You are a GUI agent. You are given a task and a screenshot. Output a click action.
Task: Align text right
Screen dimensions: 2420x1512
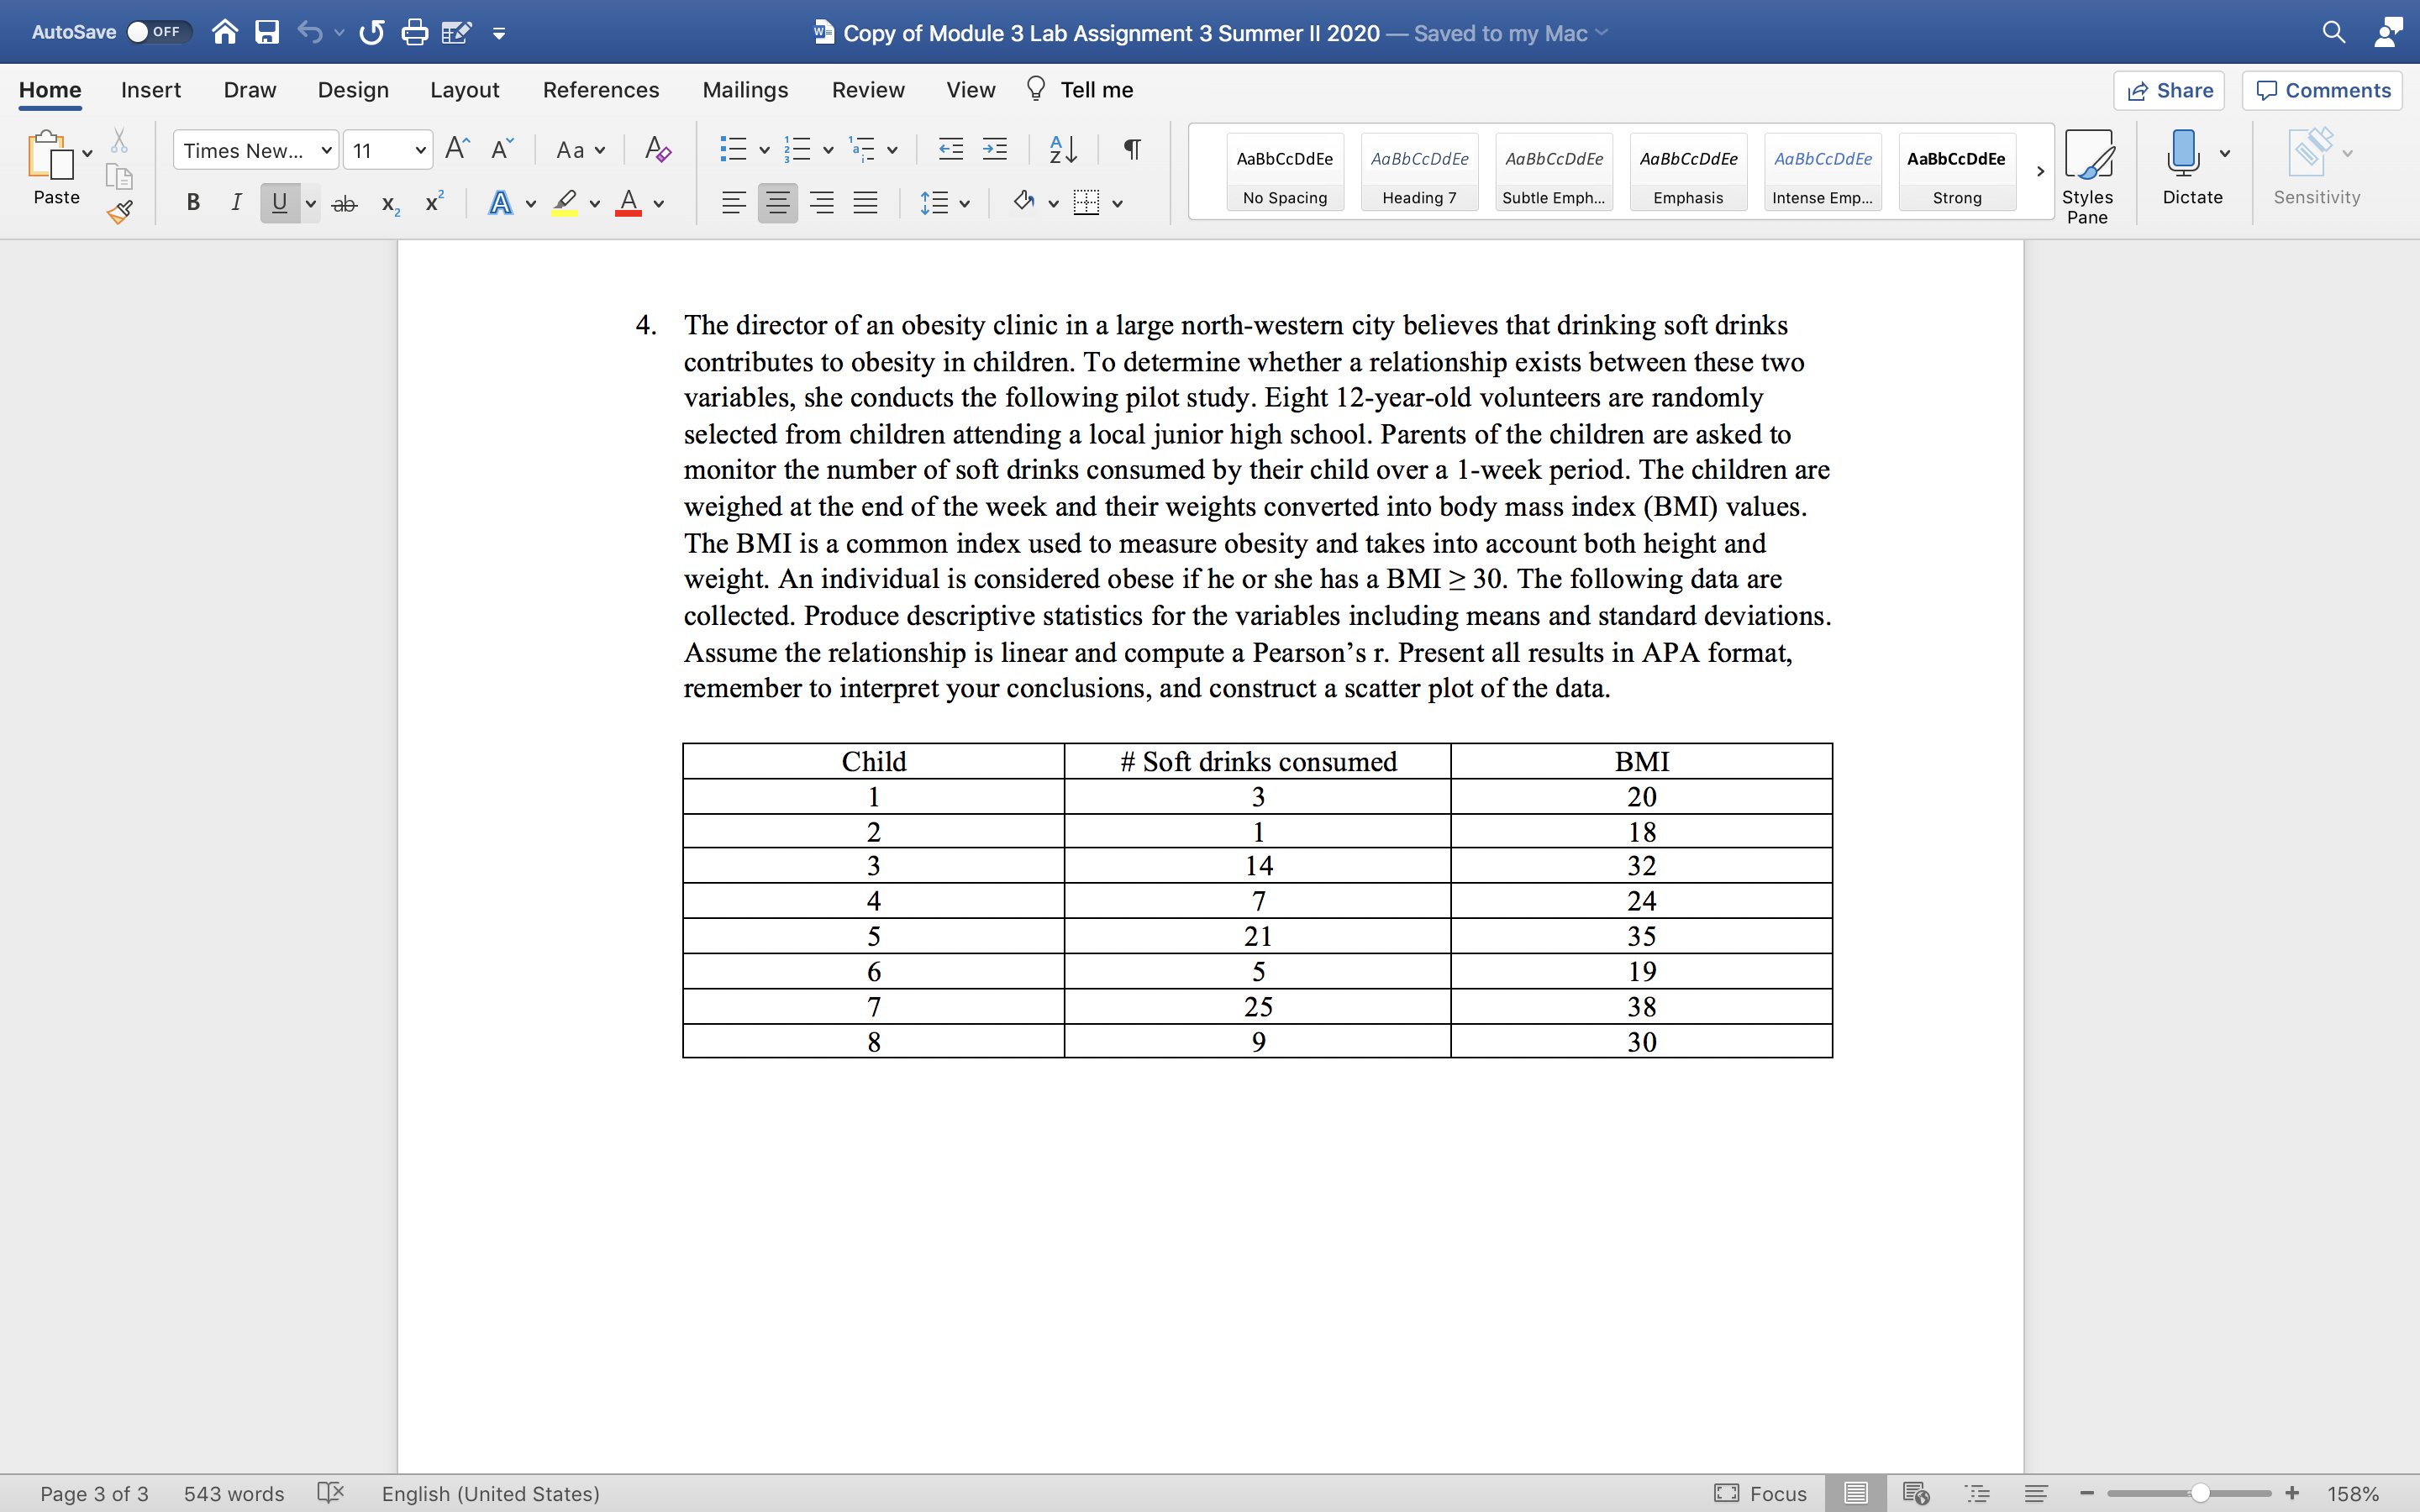[821, 203]
